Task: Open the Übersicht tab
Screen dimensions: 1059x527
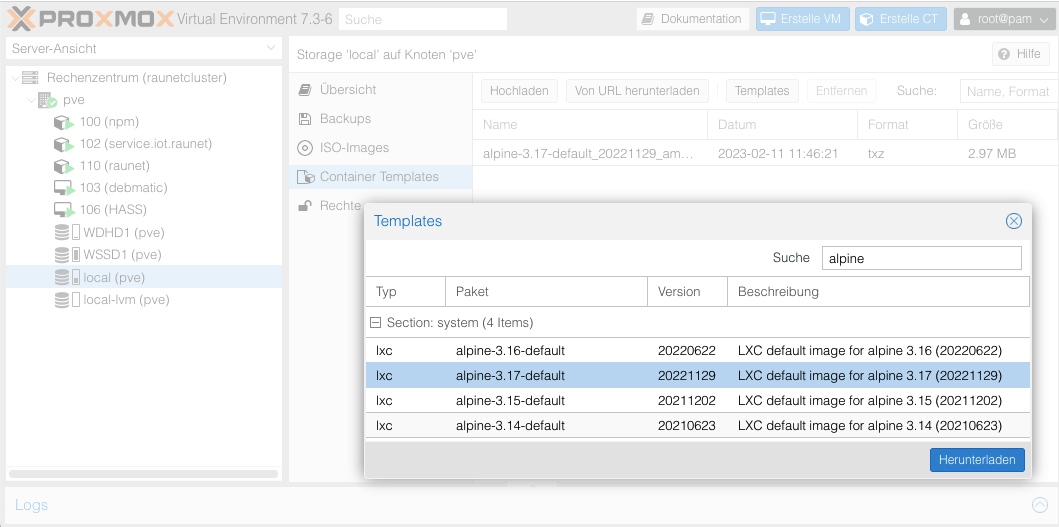Action: point(347,90)
